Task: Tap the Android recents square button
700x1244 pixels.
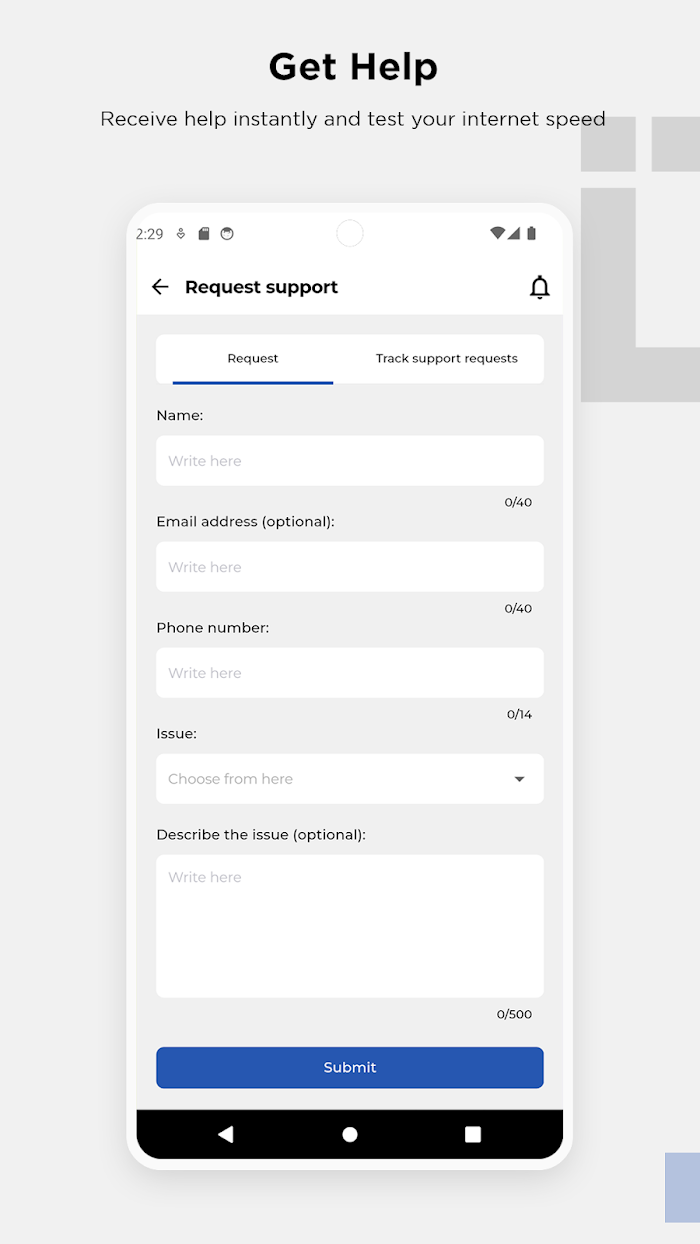Action: pos(473,1134)
